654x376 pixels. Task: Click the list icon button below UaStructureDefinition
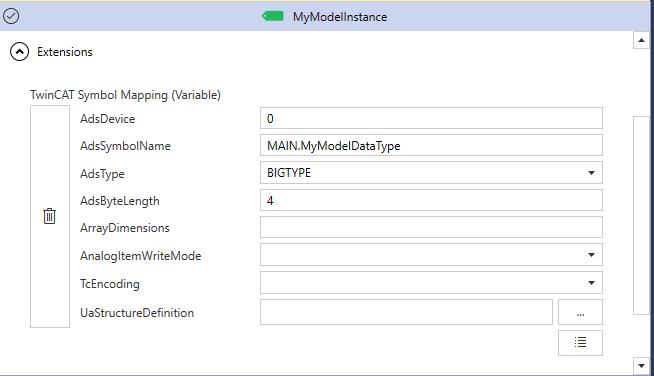[x=580, y=343]
